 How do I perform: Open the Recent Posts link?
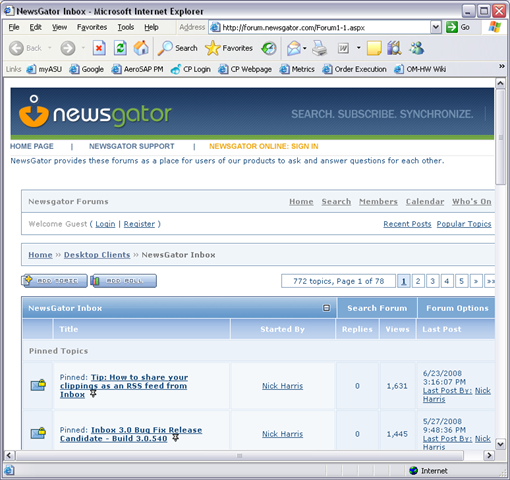click(407, 224)
